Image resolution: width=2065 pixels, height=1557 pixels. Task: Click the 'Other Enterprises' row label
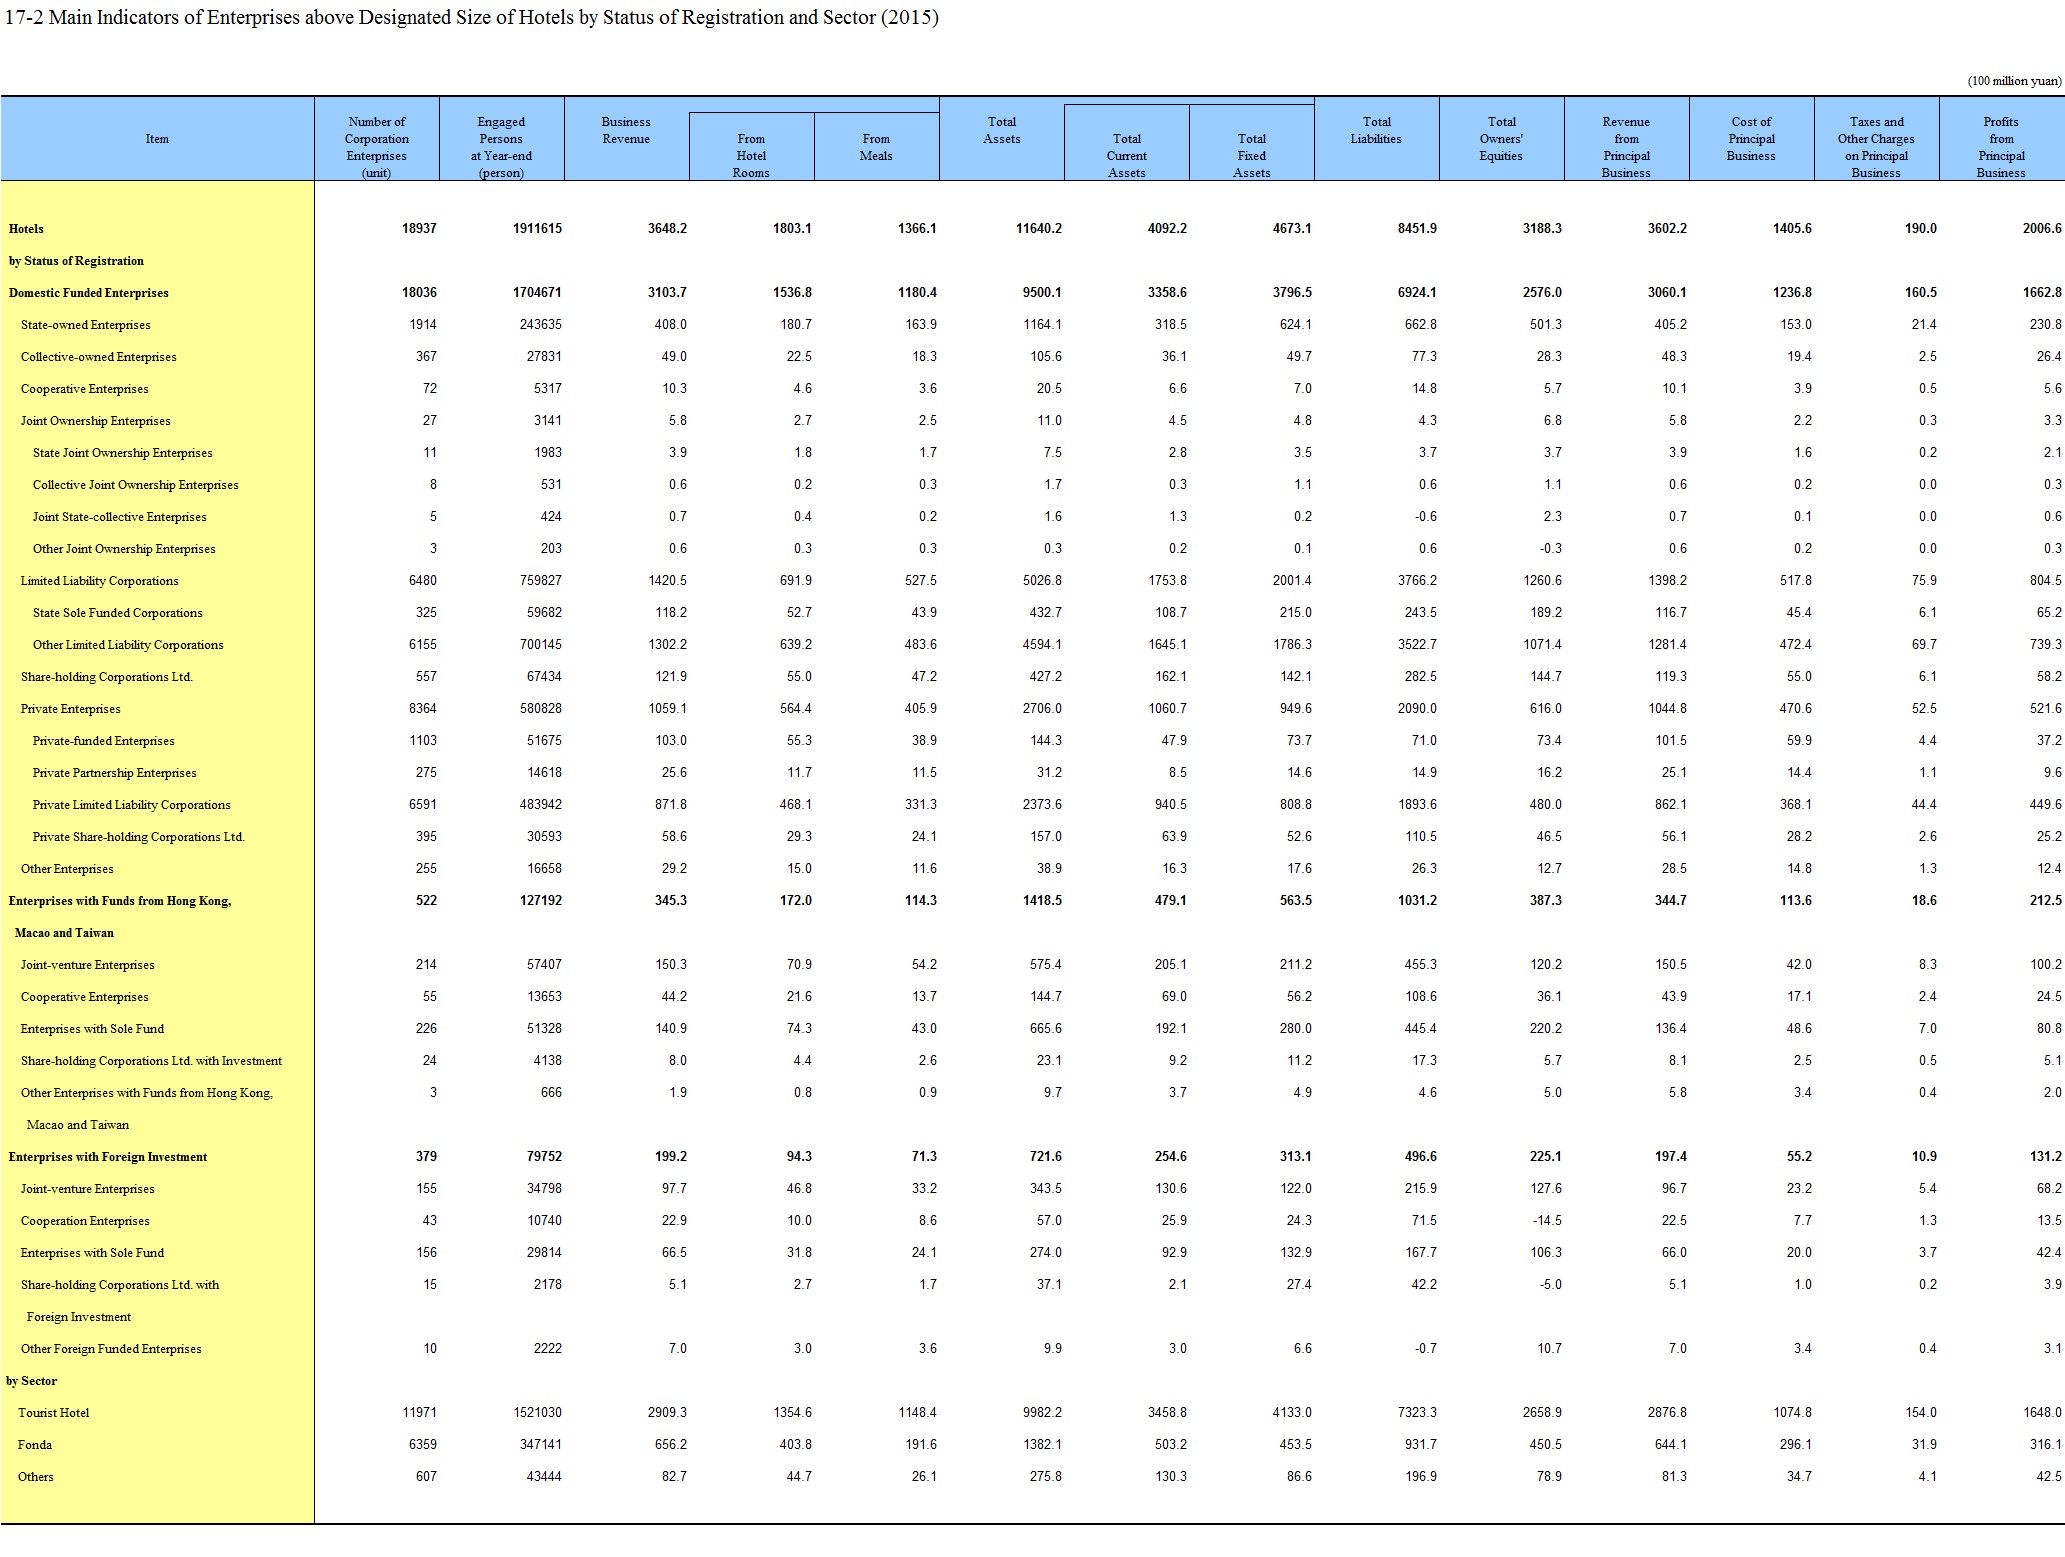point(67,869)
